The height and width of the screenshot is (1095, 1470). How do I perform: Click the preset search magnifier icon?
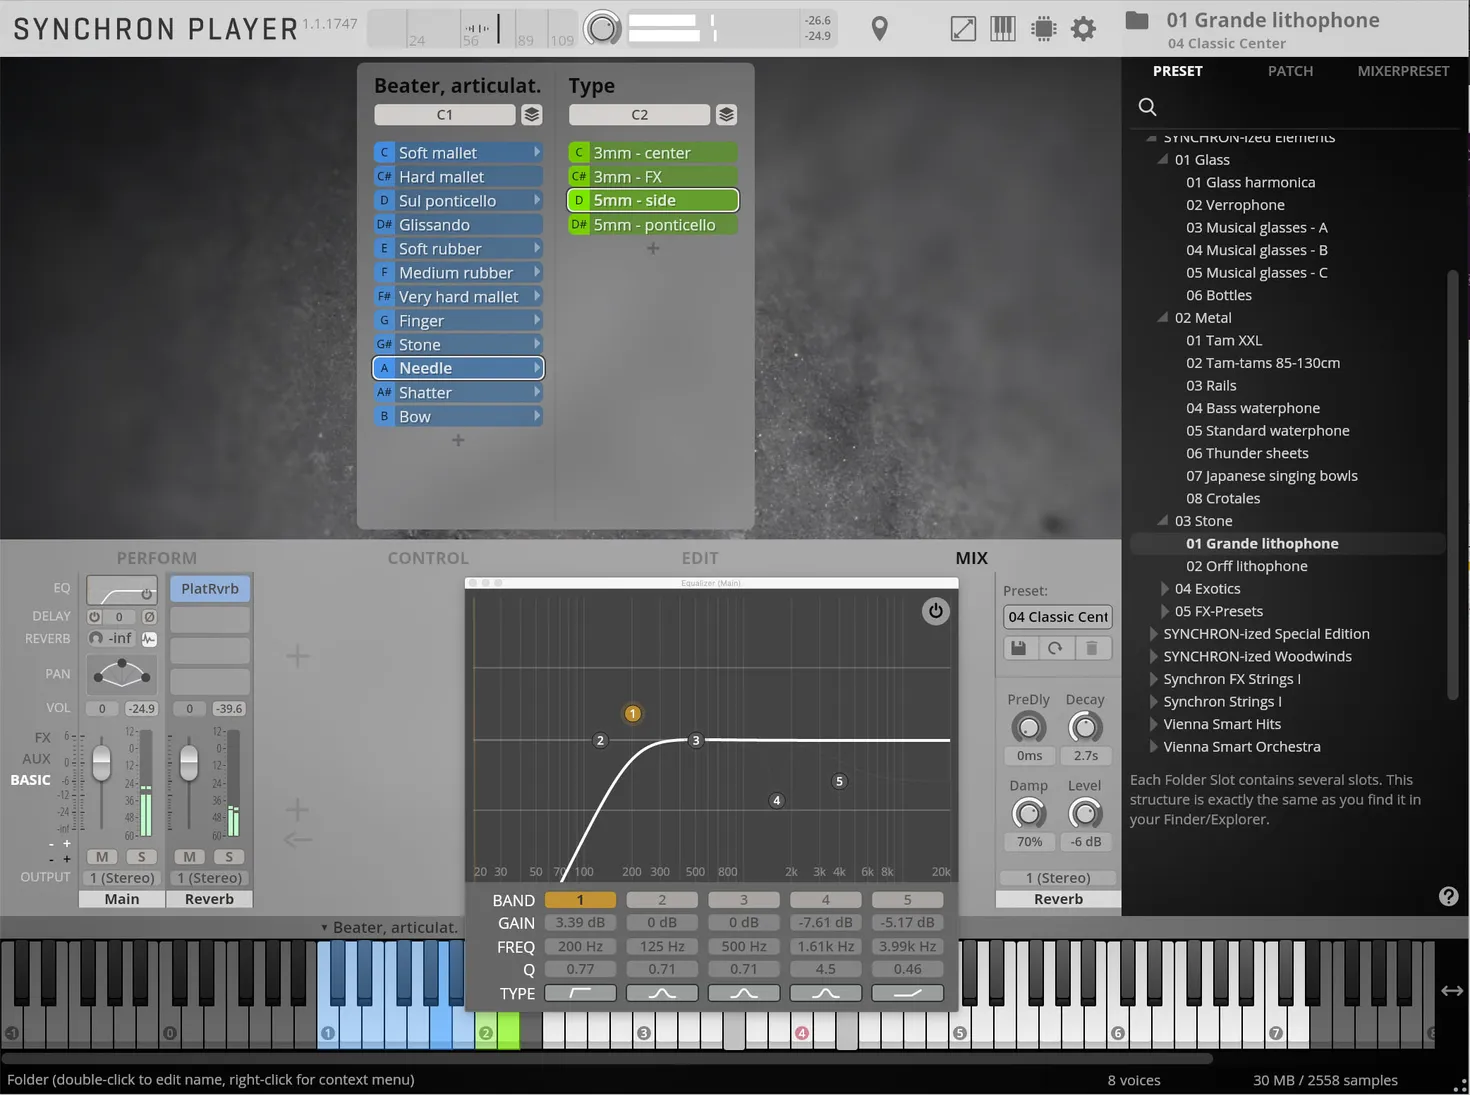pos(1147,107)
